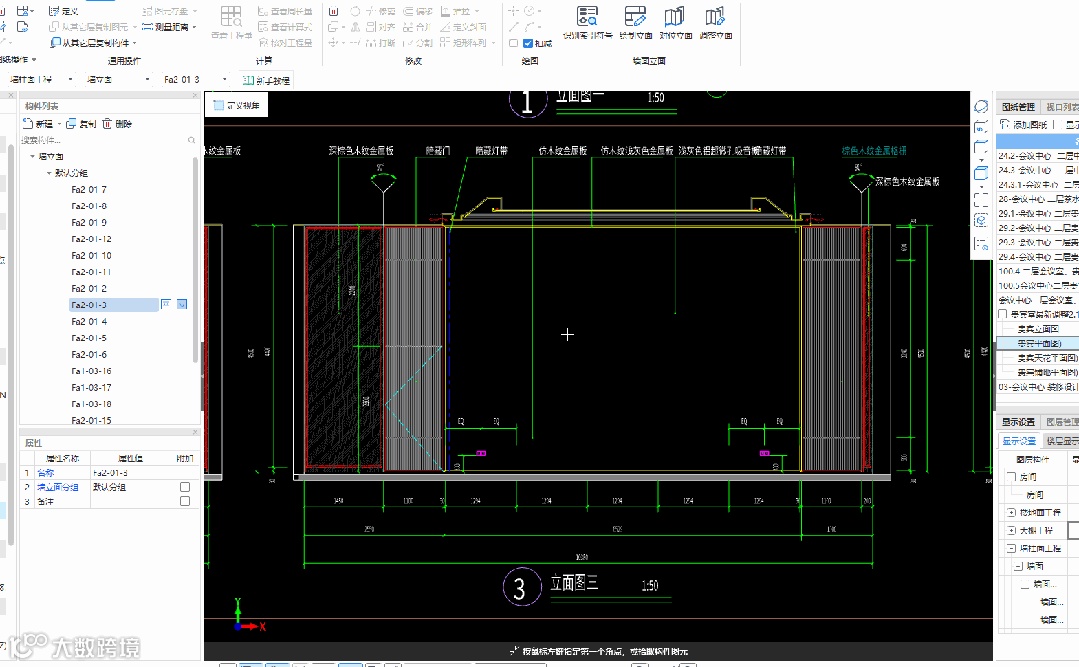This screenshot has width=1079, height=667.
Task: Click 查看计算式 in the 计算 group
Action: click(285, 27)
